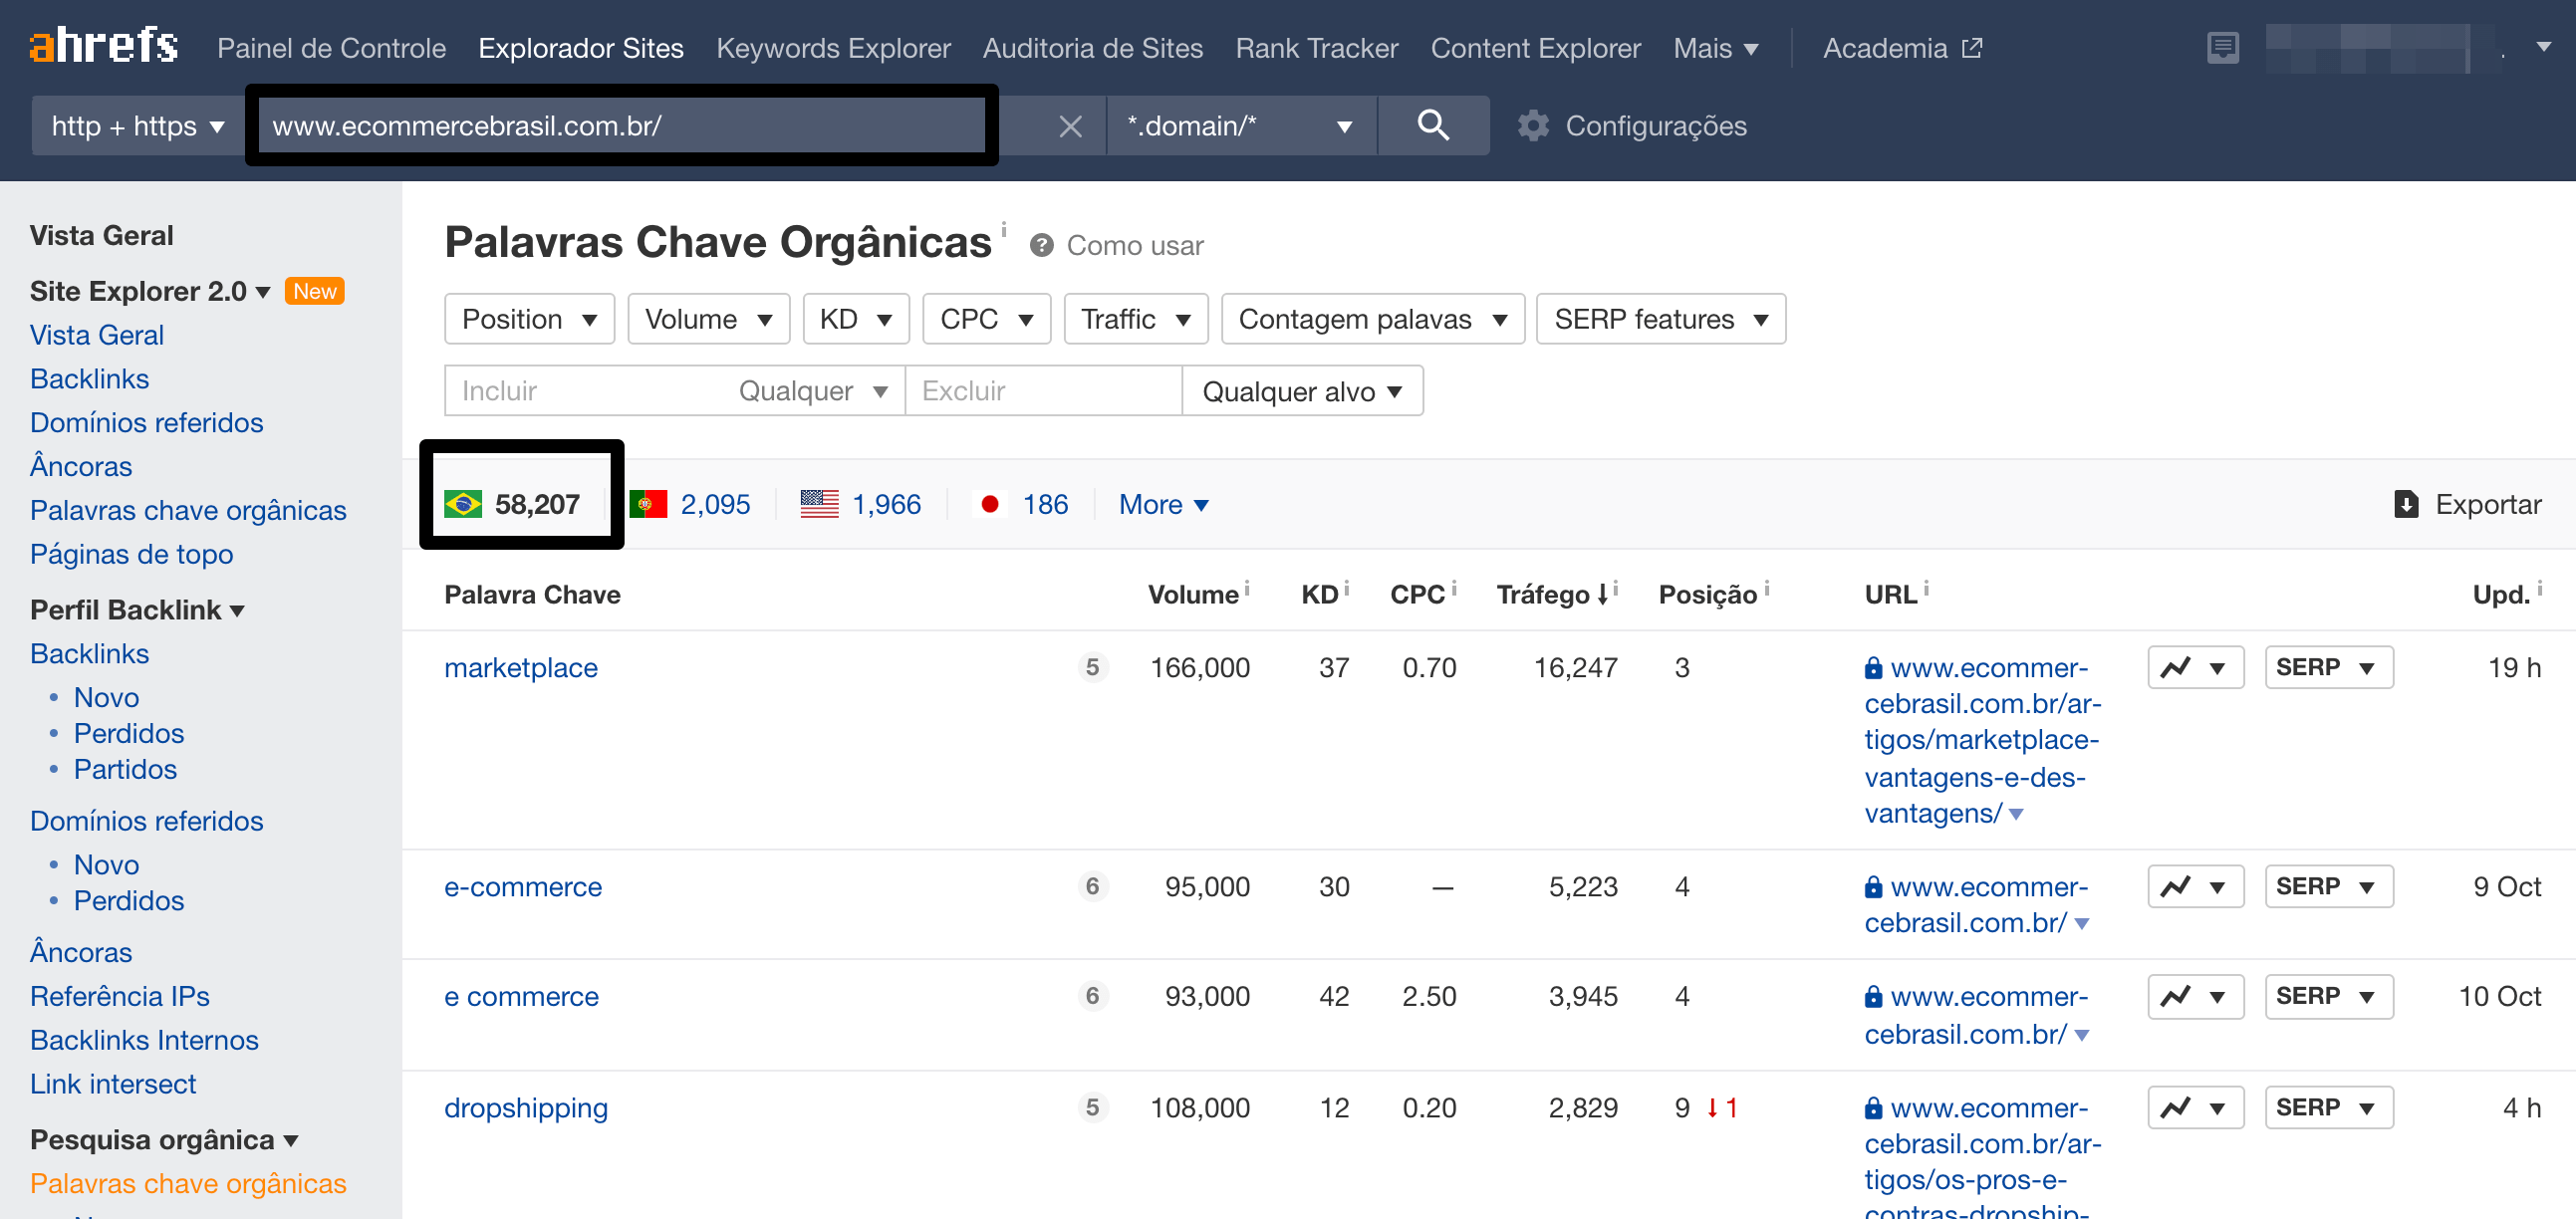The image size is (2576, 1219).
Task: Open Keywords Explorer in top navigation
Action: (833, 47)
